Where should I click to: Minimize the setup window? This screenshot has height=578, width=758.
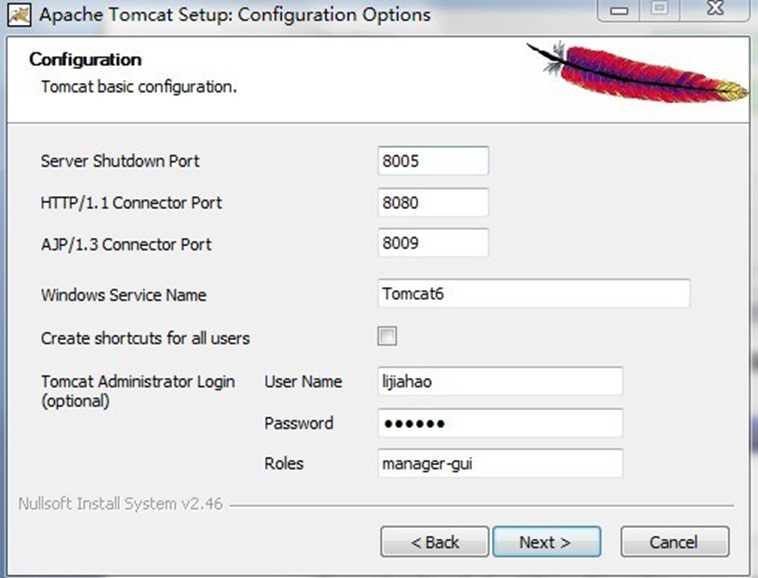point(619,10)
